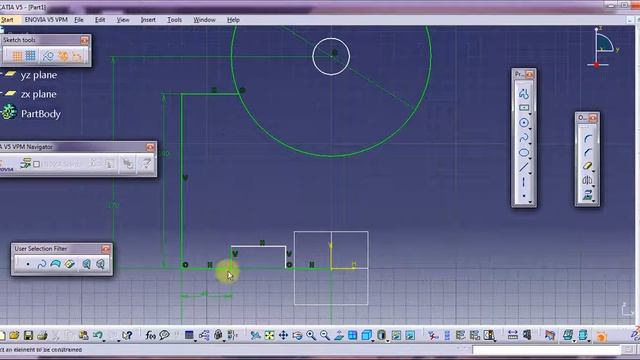Open the Start menu
This screenshot has width=640, height=360.
tap(7, 20)
